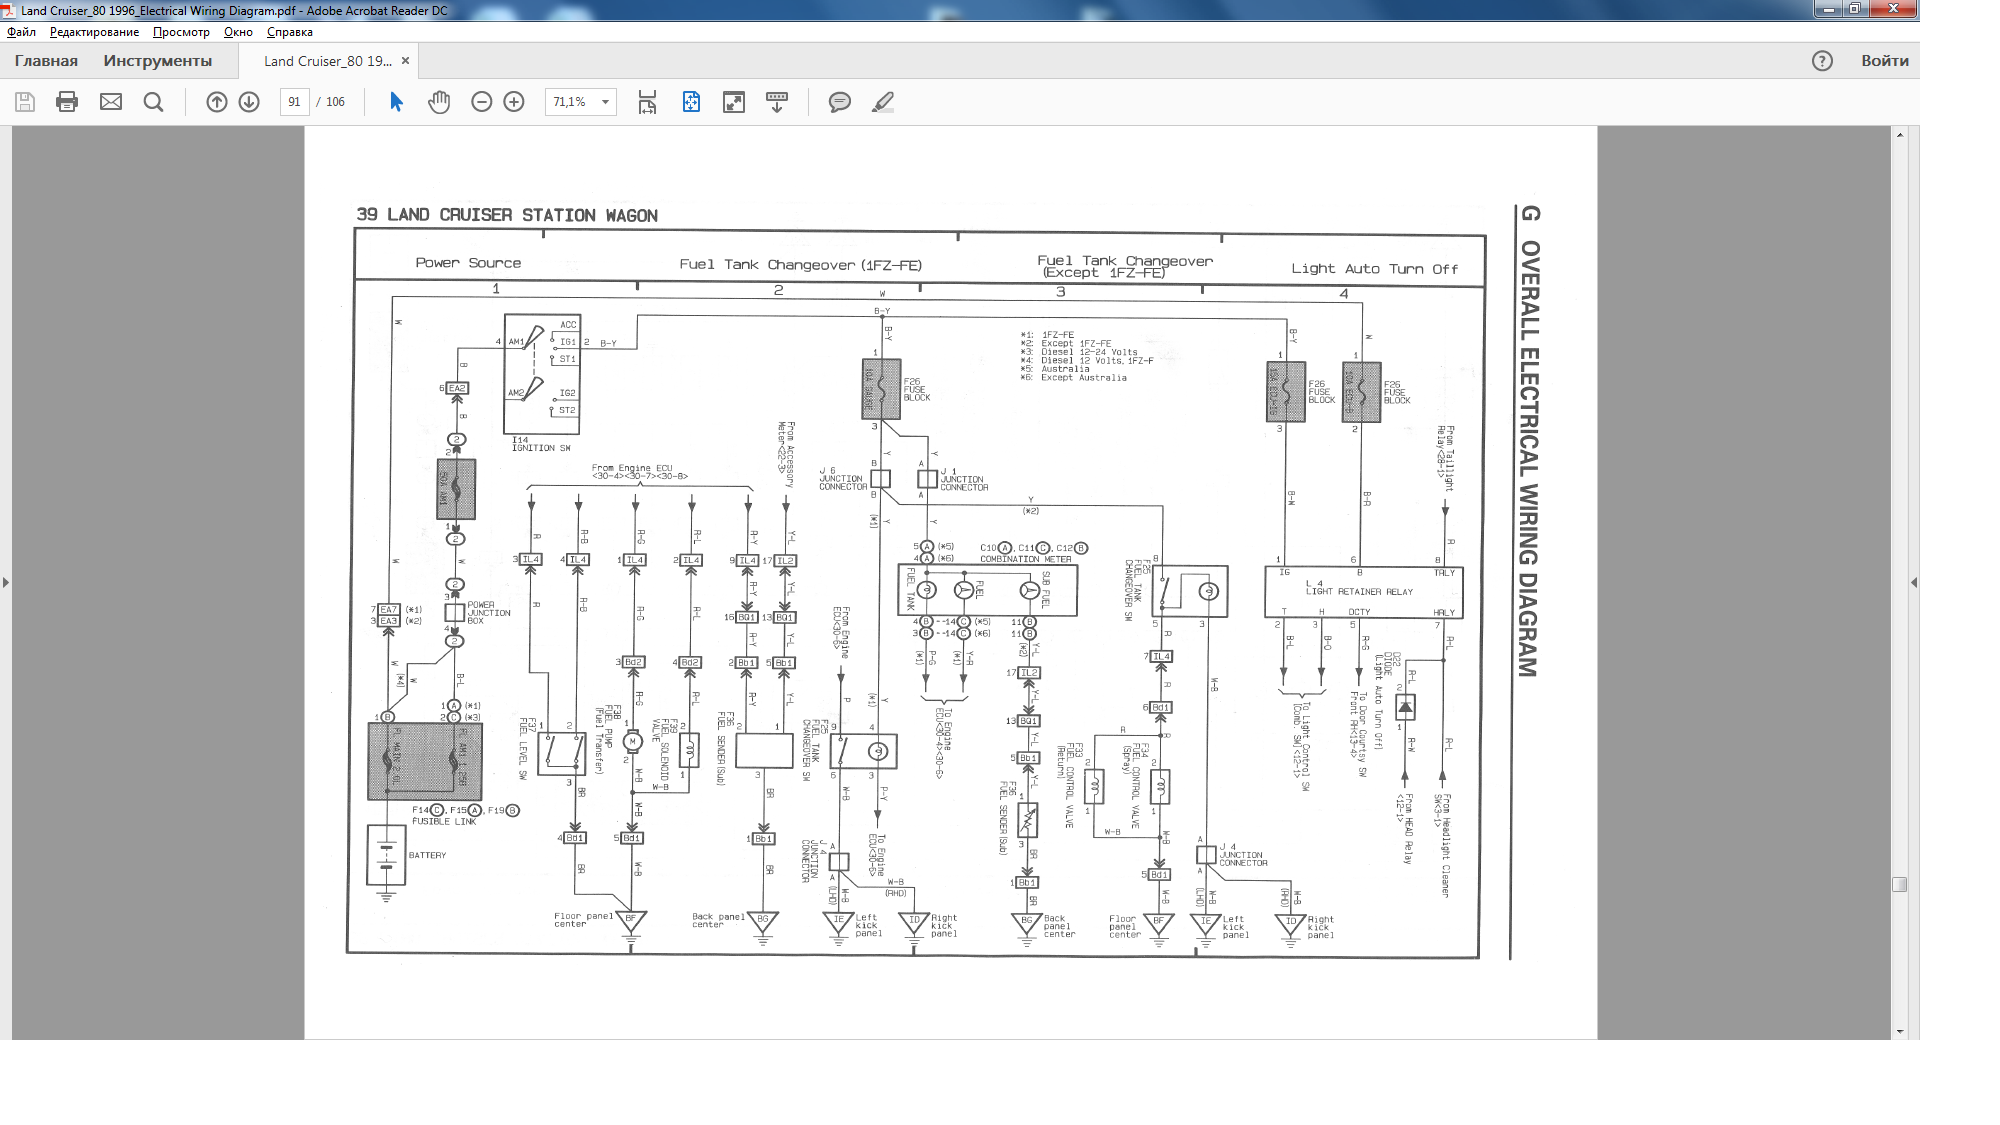Switch to the Инструменты tab

158,61
